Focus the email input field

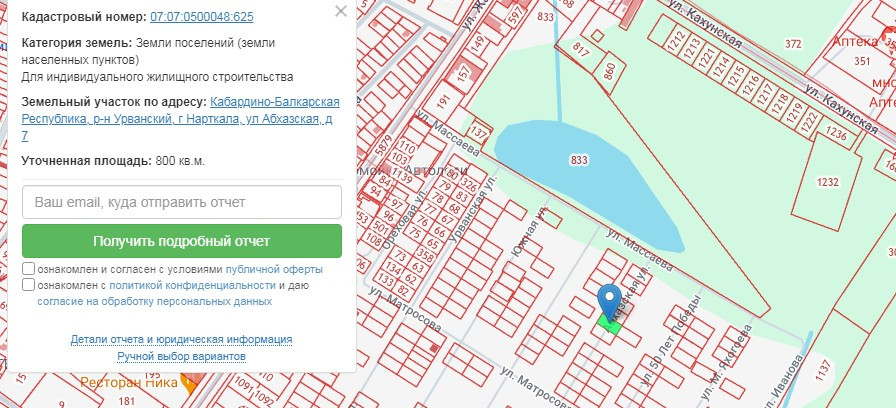182,202
